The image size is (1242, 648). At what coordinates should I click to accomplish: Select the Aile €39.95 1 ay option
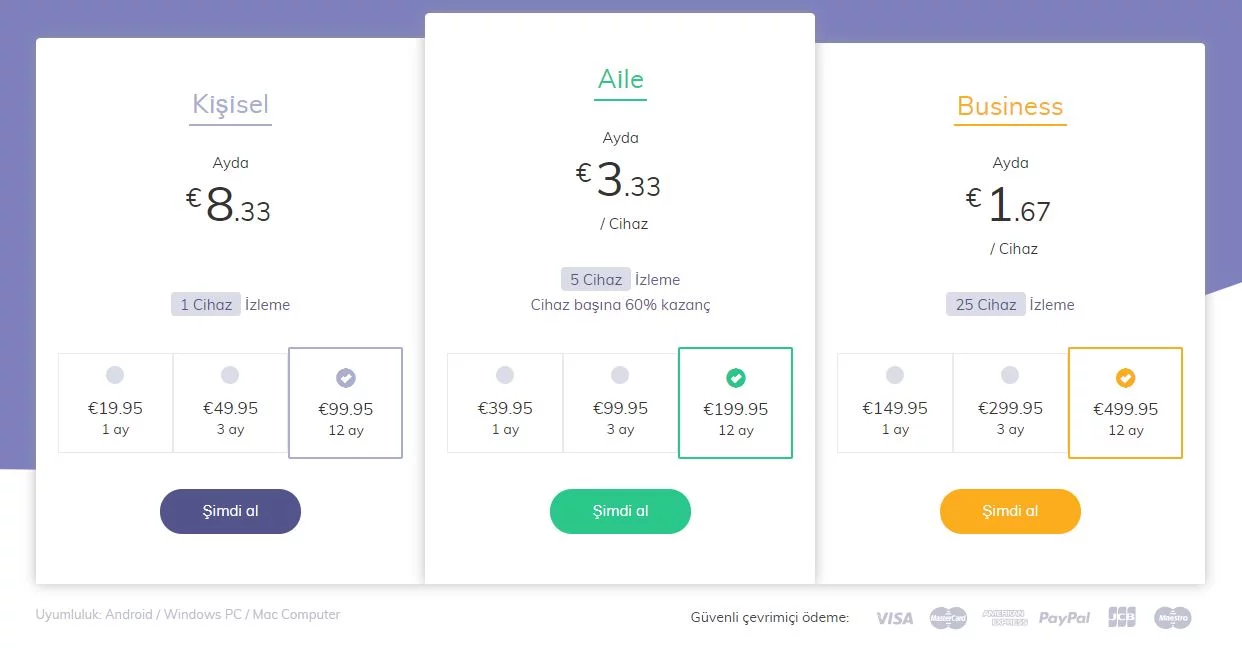pos(505,403)
